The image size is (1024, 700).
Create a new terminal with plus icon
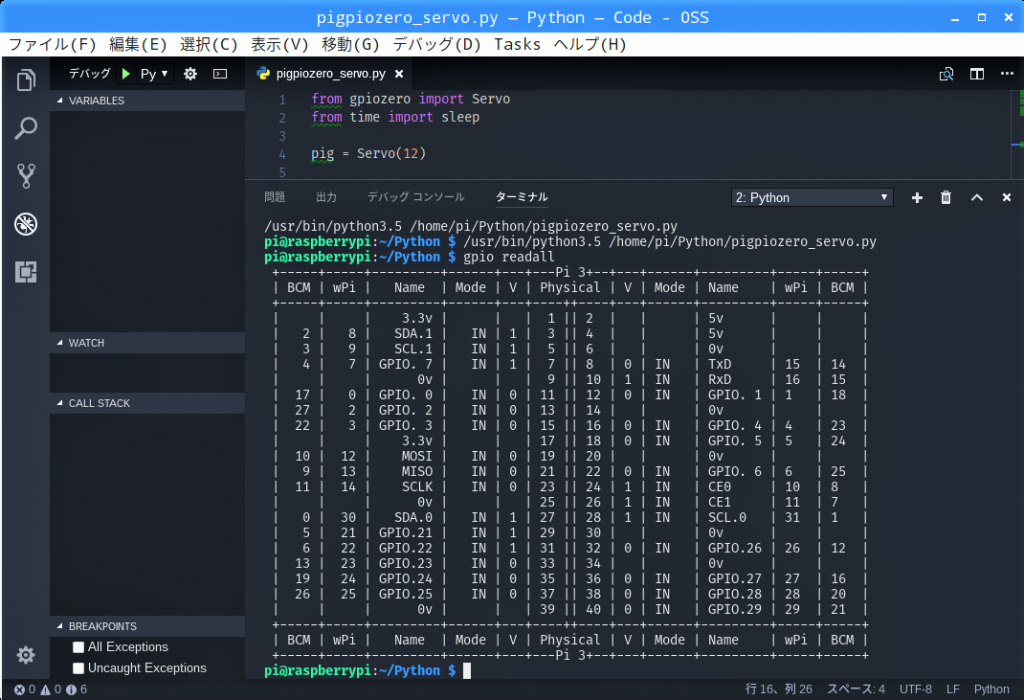[917, 198]
